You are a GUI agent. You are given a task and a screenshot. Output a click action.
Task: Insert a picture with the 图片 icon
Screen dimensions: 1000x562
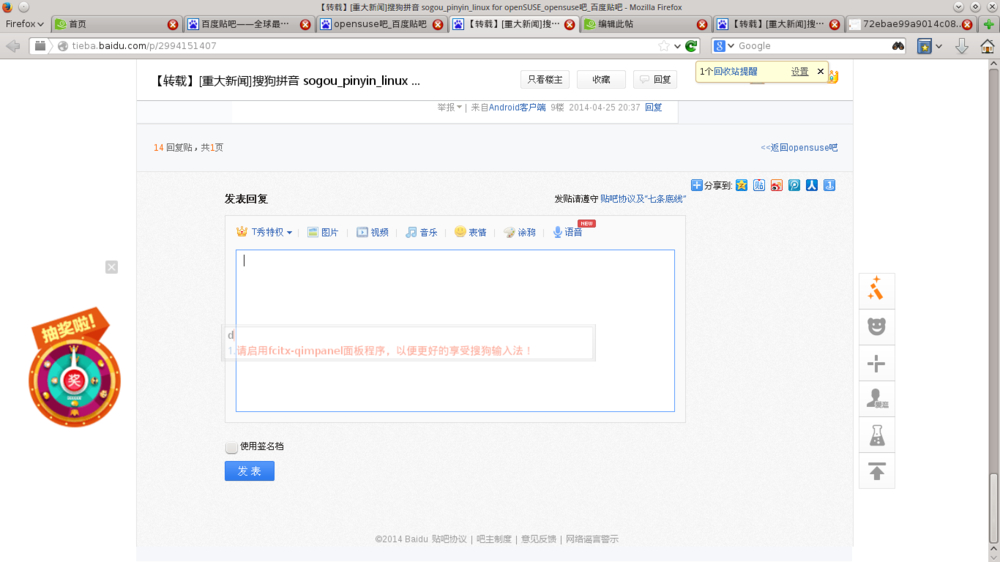click(x=322, y=232)
